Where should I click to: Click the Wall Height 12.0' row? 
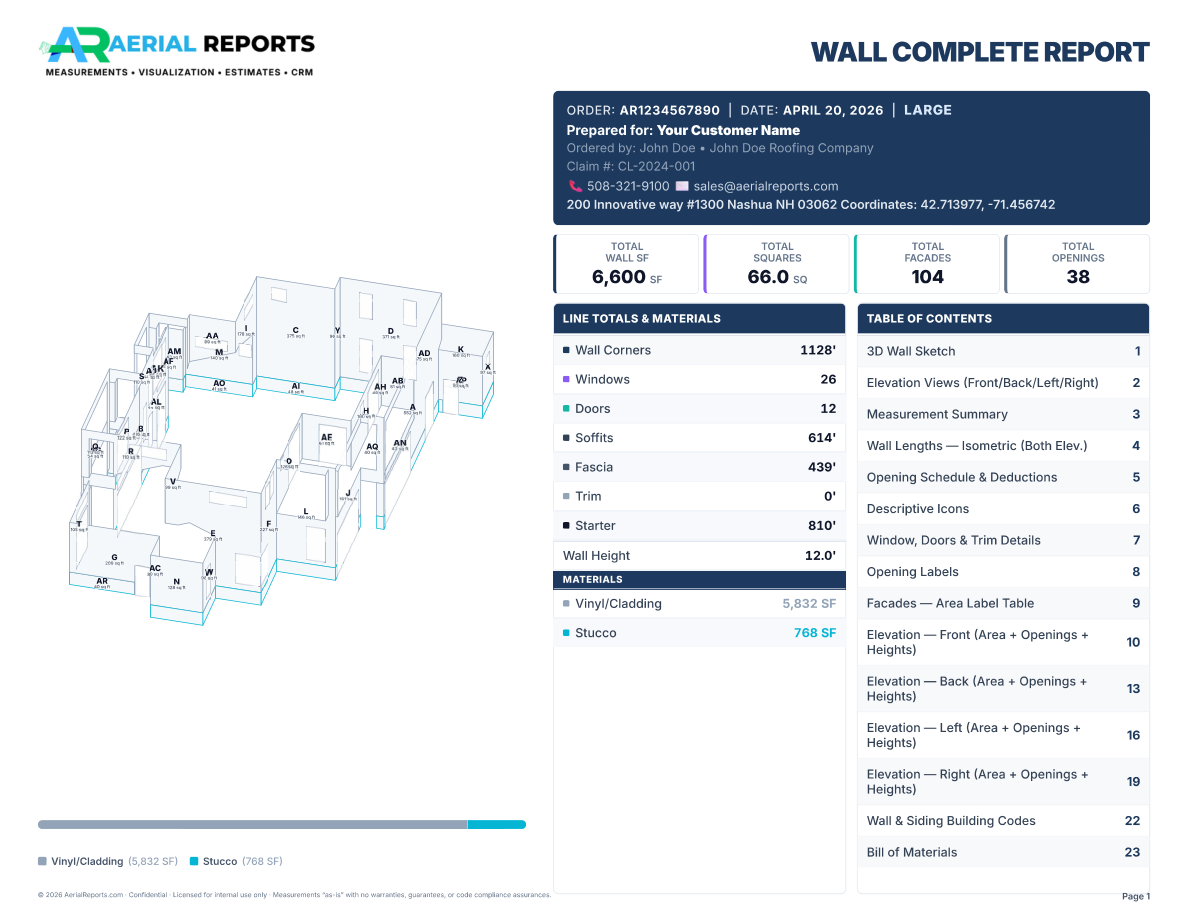(699, 555)
